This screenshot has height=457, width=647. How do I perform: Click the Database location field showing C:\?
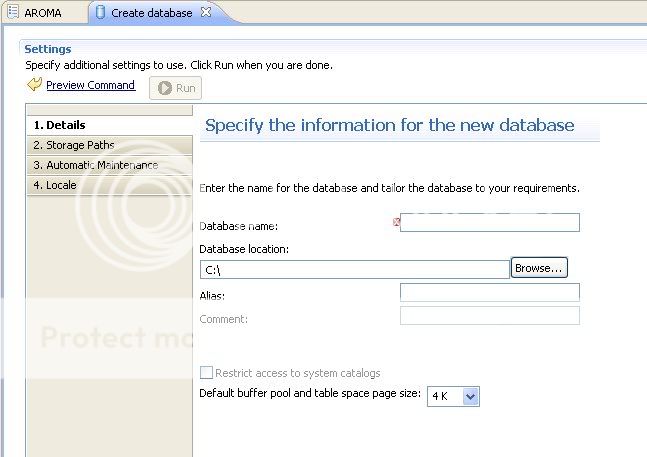click(x=355, y=269)
